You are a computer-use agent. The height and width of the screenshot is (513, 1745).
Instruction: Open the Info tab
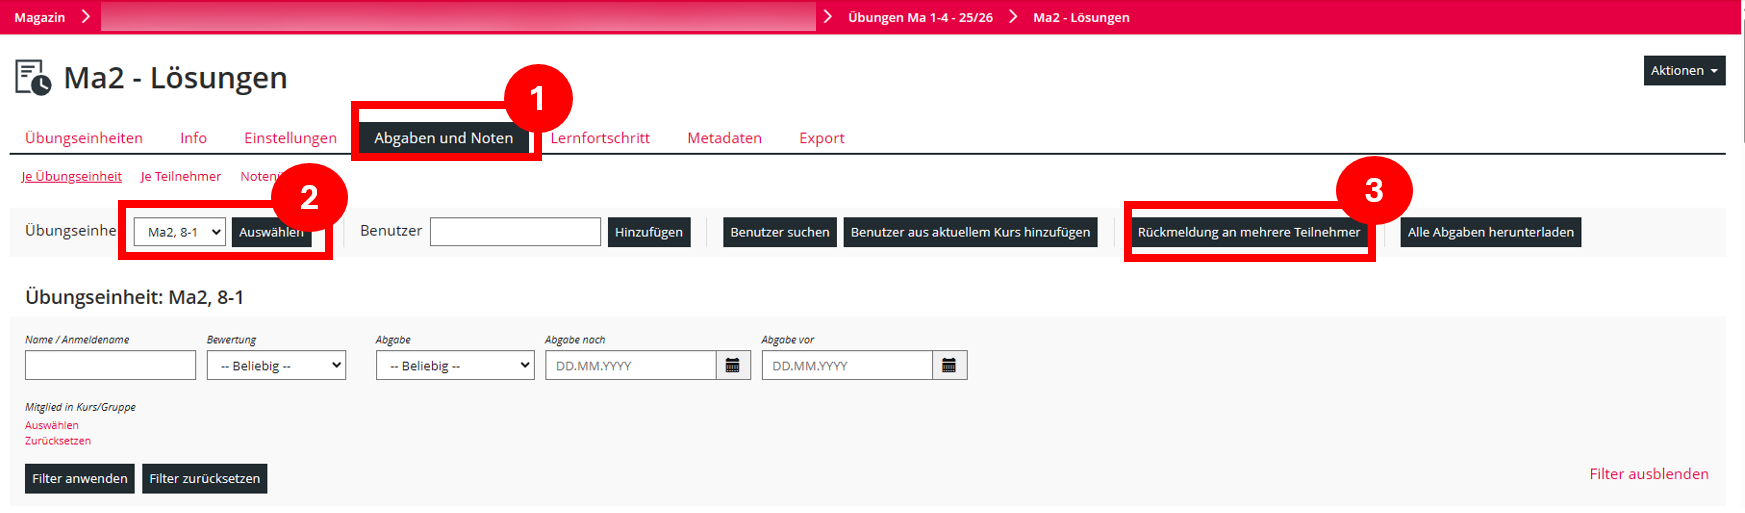[x=194, y=138]
